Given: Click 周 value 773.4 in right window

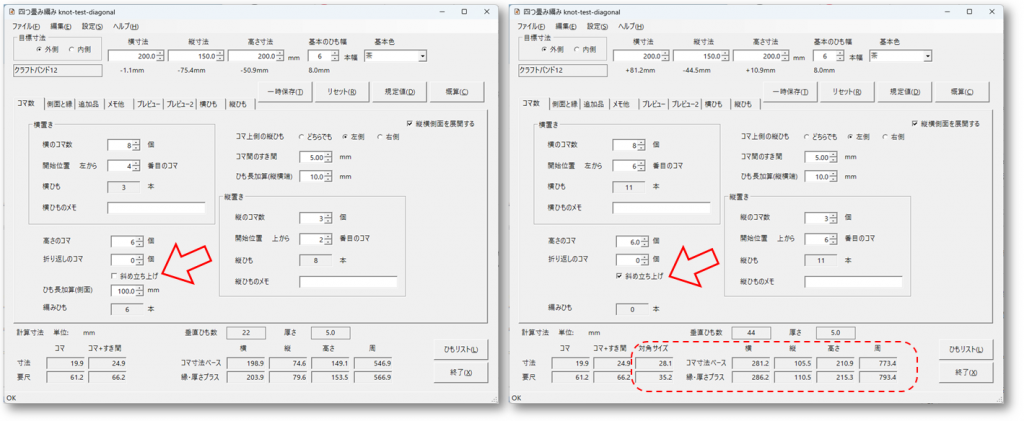Looking at the screenshot, I should [x=878, y=363].
